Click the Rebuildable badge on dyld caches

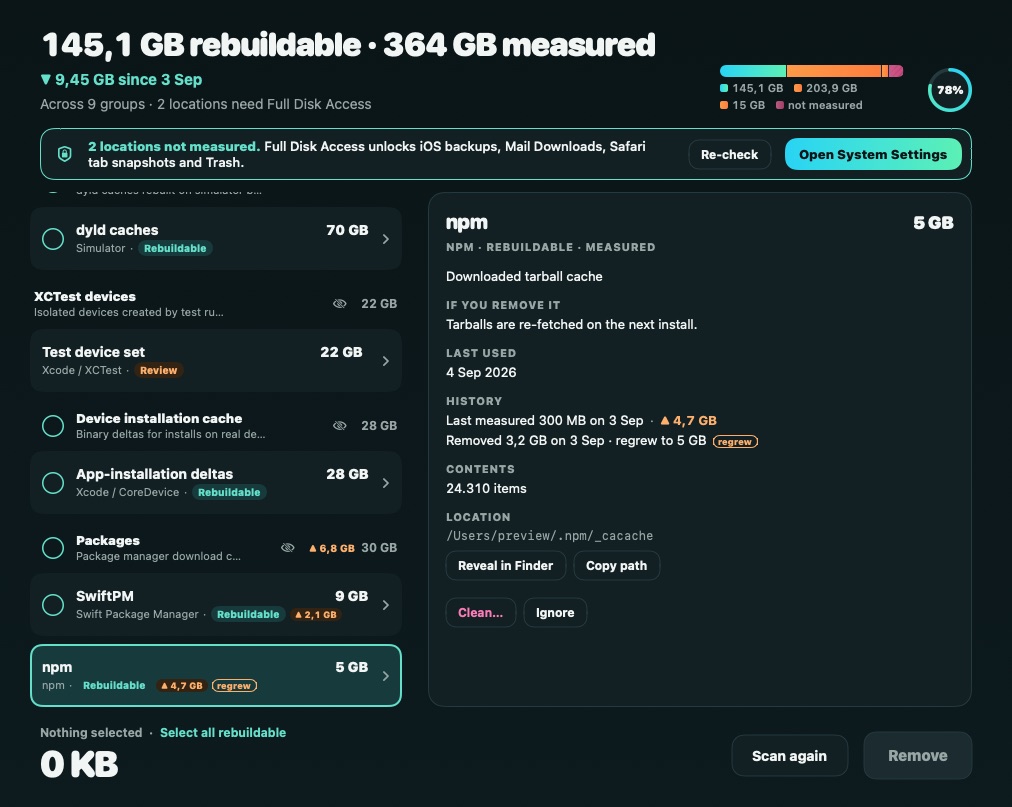pyautogui.click(x=175, y=248)
